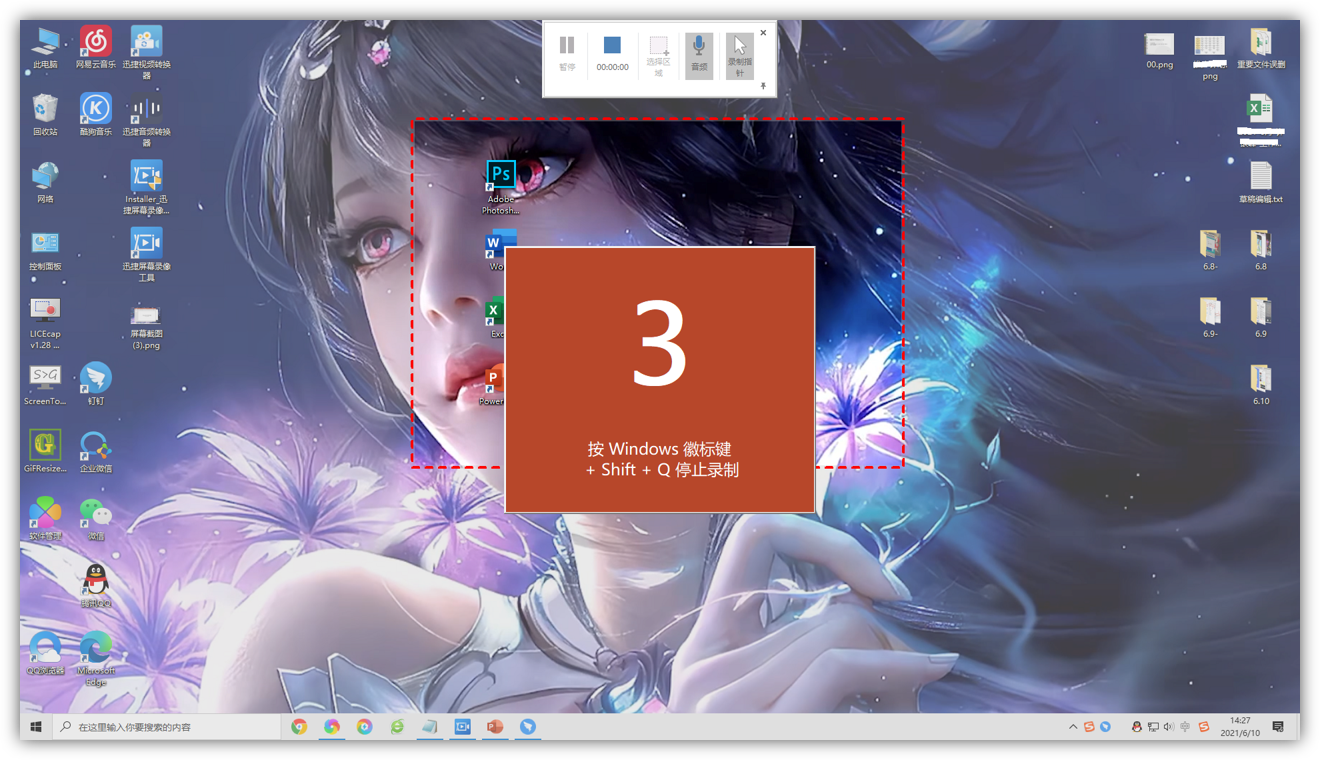
Task: Choose the 选择区域 select area tool
Action: pyautogui.click(x=658, y=55)
